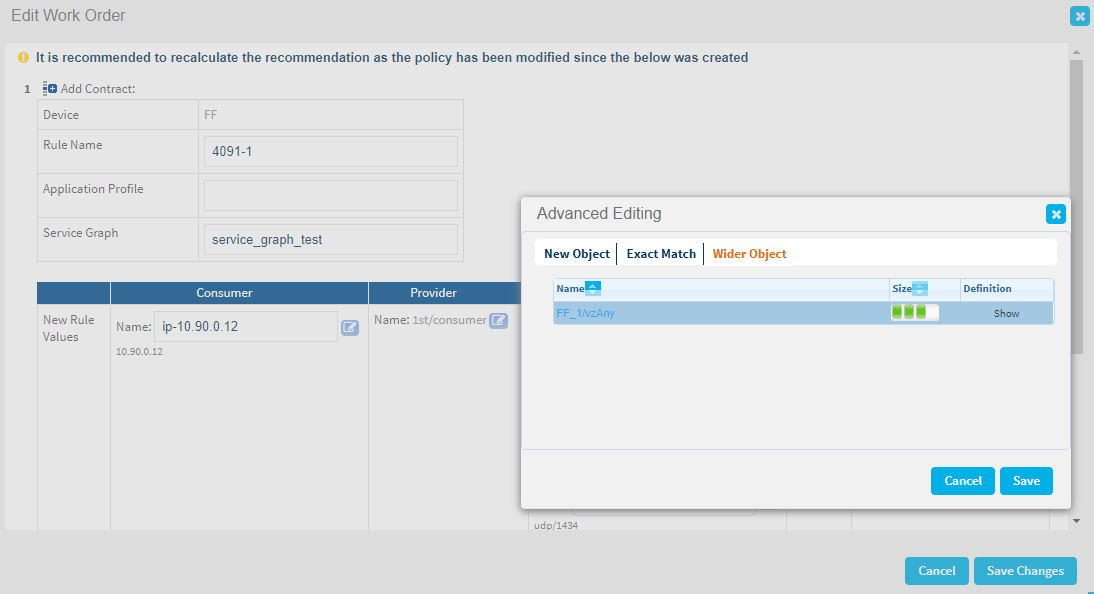Sort objects by the Name column arrow
The width and height of the screenshot is (1094, 594).
pos(592,289)
